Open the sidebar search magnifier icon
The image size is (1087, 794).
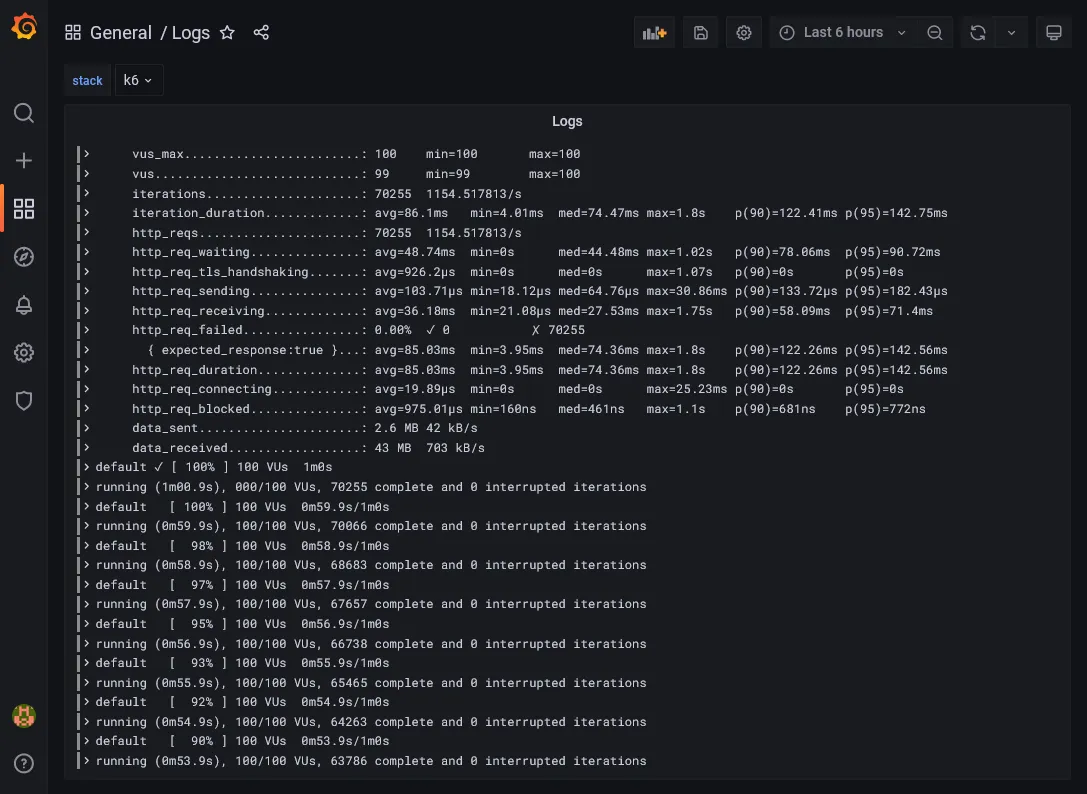24,113
